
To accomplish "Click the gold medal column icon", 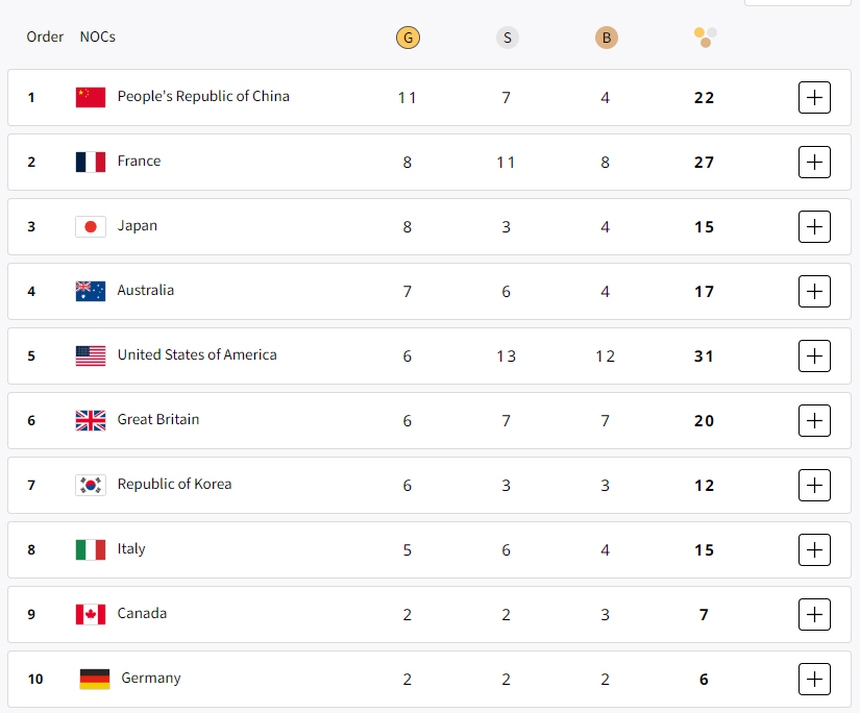I will [407, 38].
